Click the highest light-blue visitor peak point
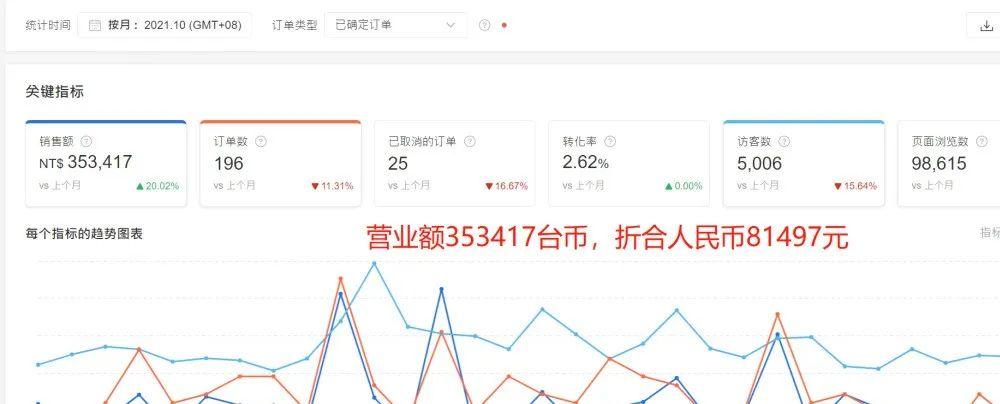Image resolution: width=1000 pixels, height=404 pixels. click(374, 264)
